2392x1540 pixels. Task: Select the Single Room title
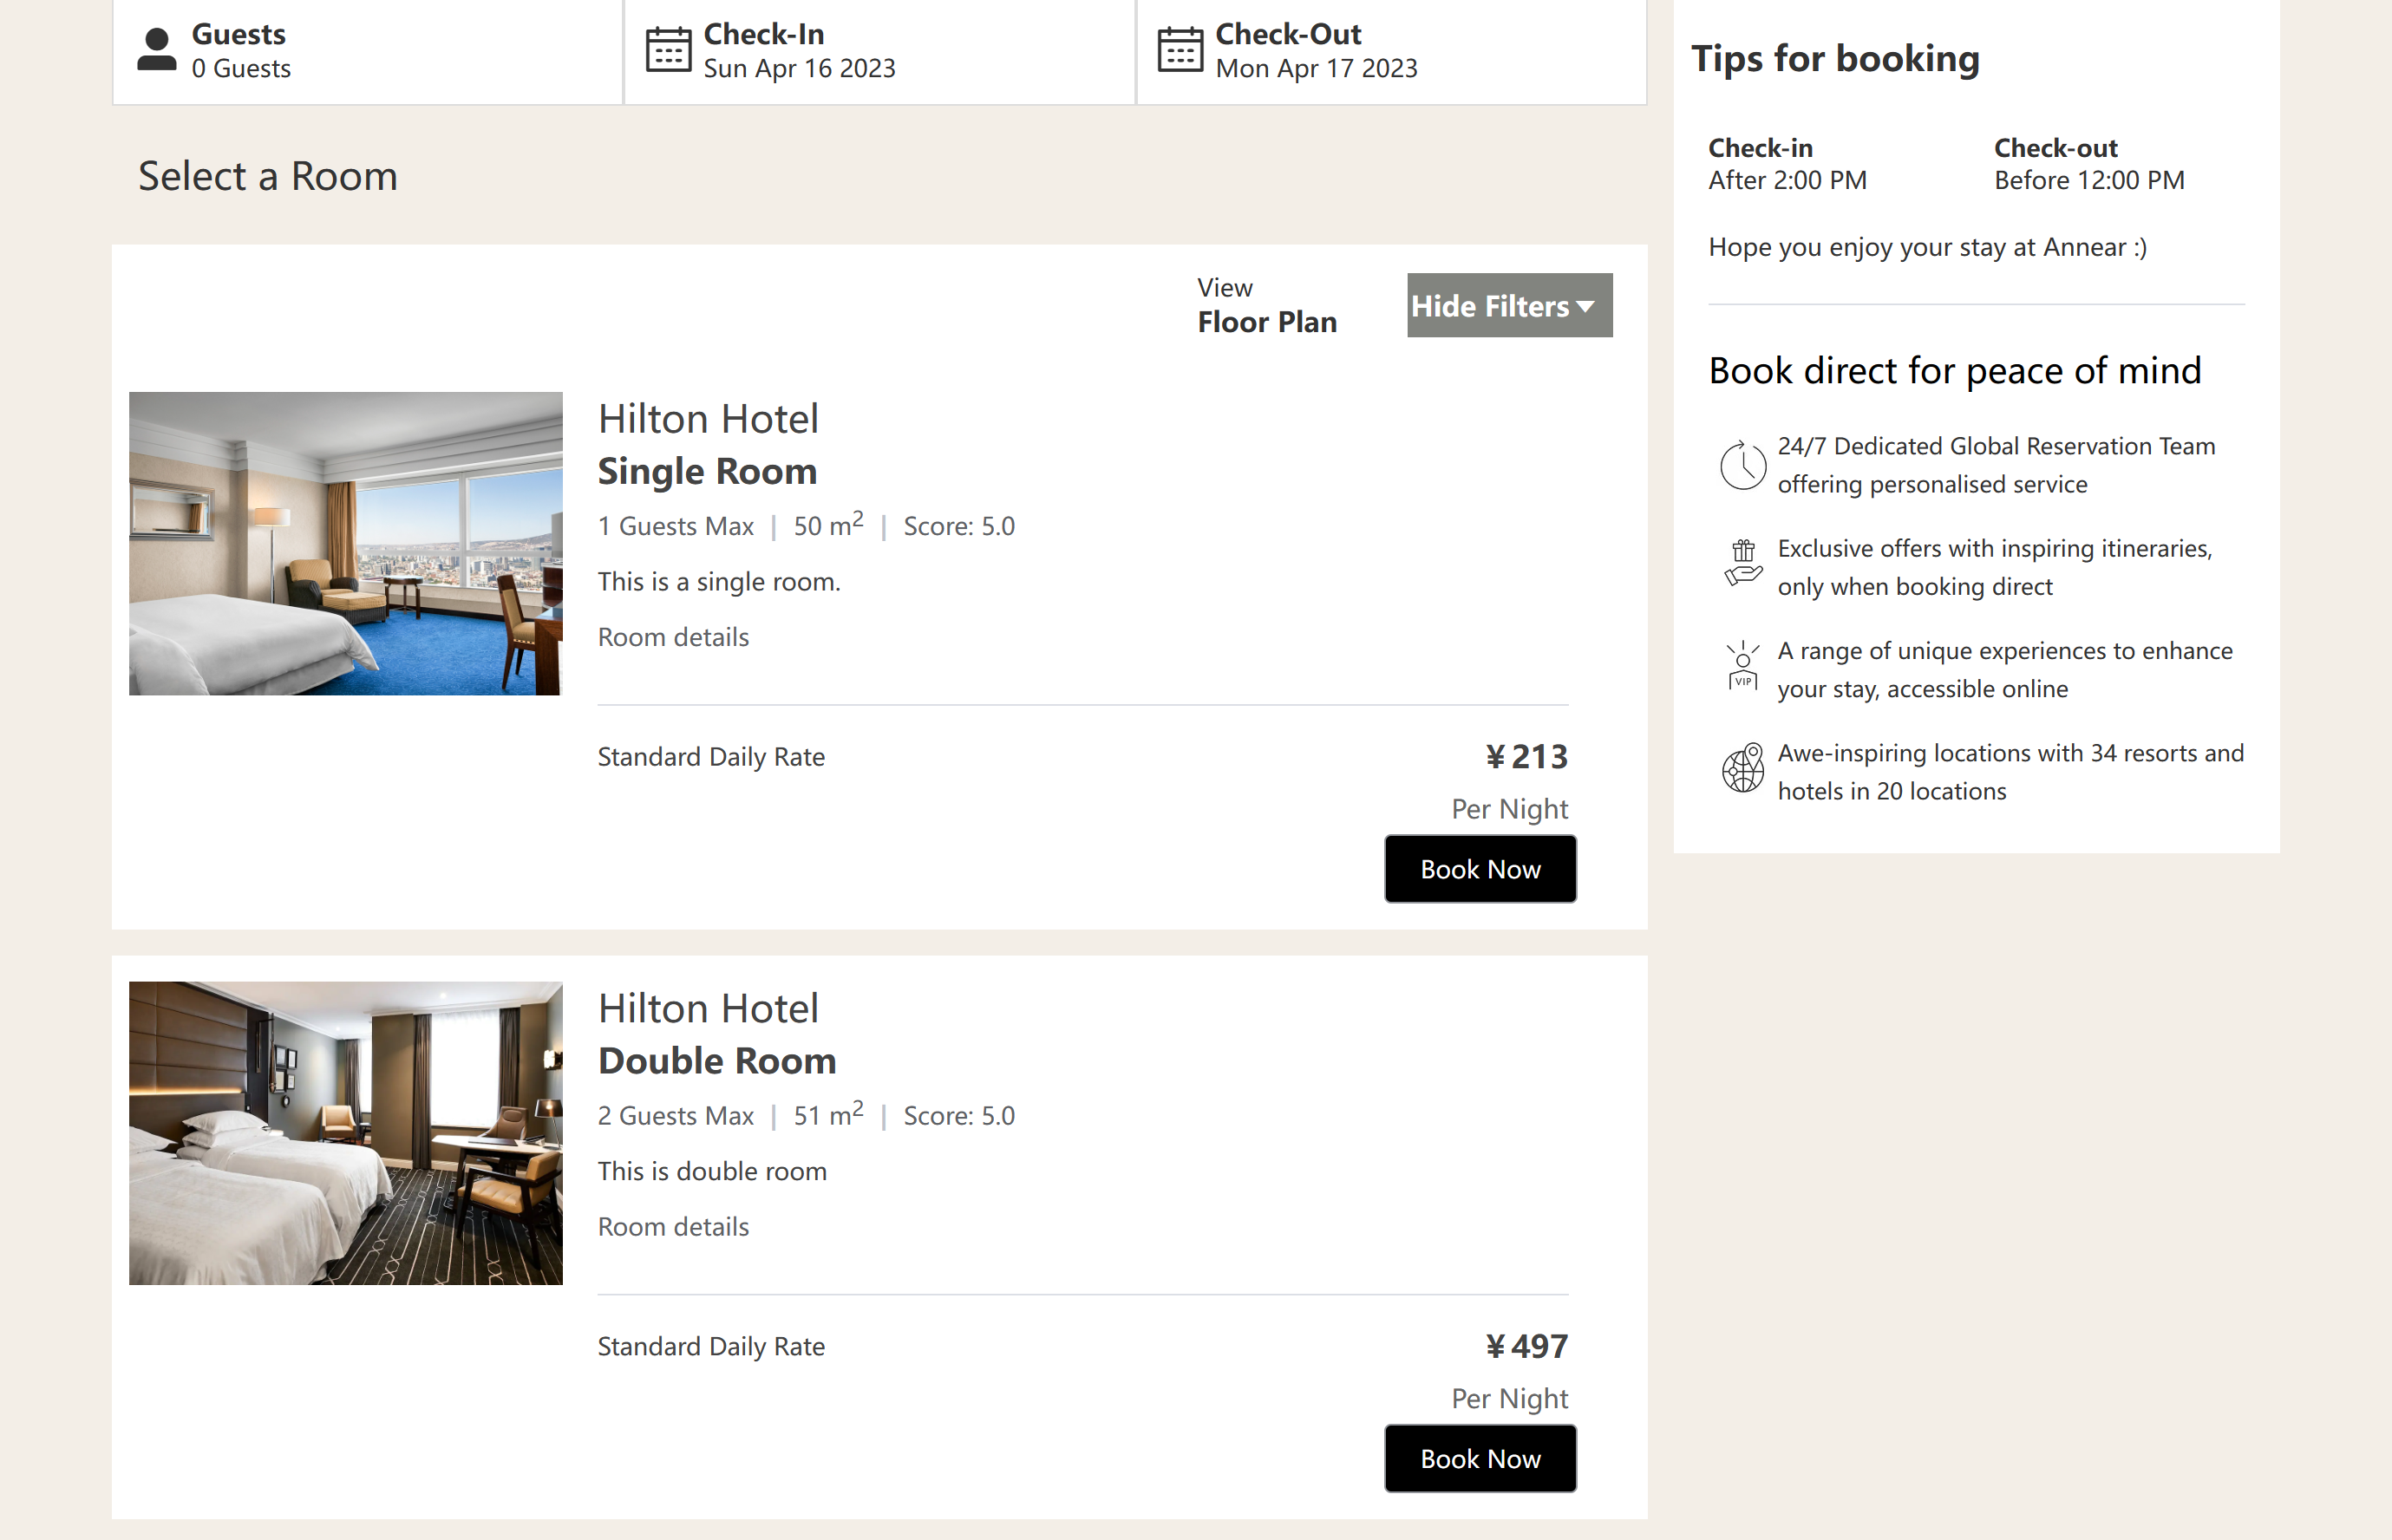708,471
